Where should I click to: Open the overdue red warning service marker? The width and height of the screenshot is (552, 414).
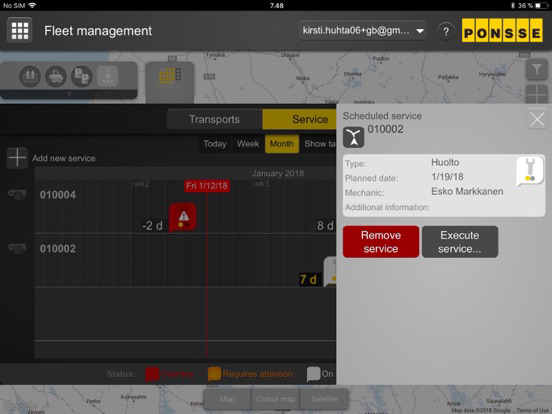coord(183,217)
